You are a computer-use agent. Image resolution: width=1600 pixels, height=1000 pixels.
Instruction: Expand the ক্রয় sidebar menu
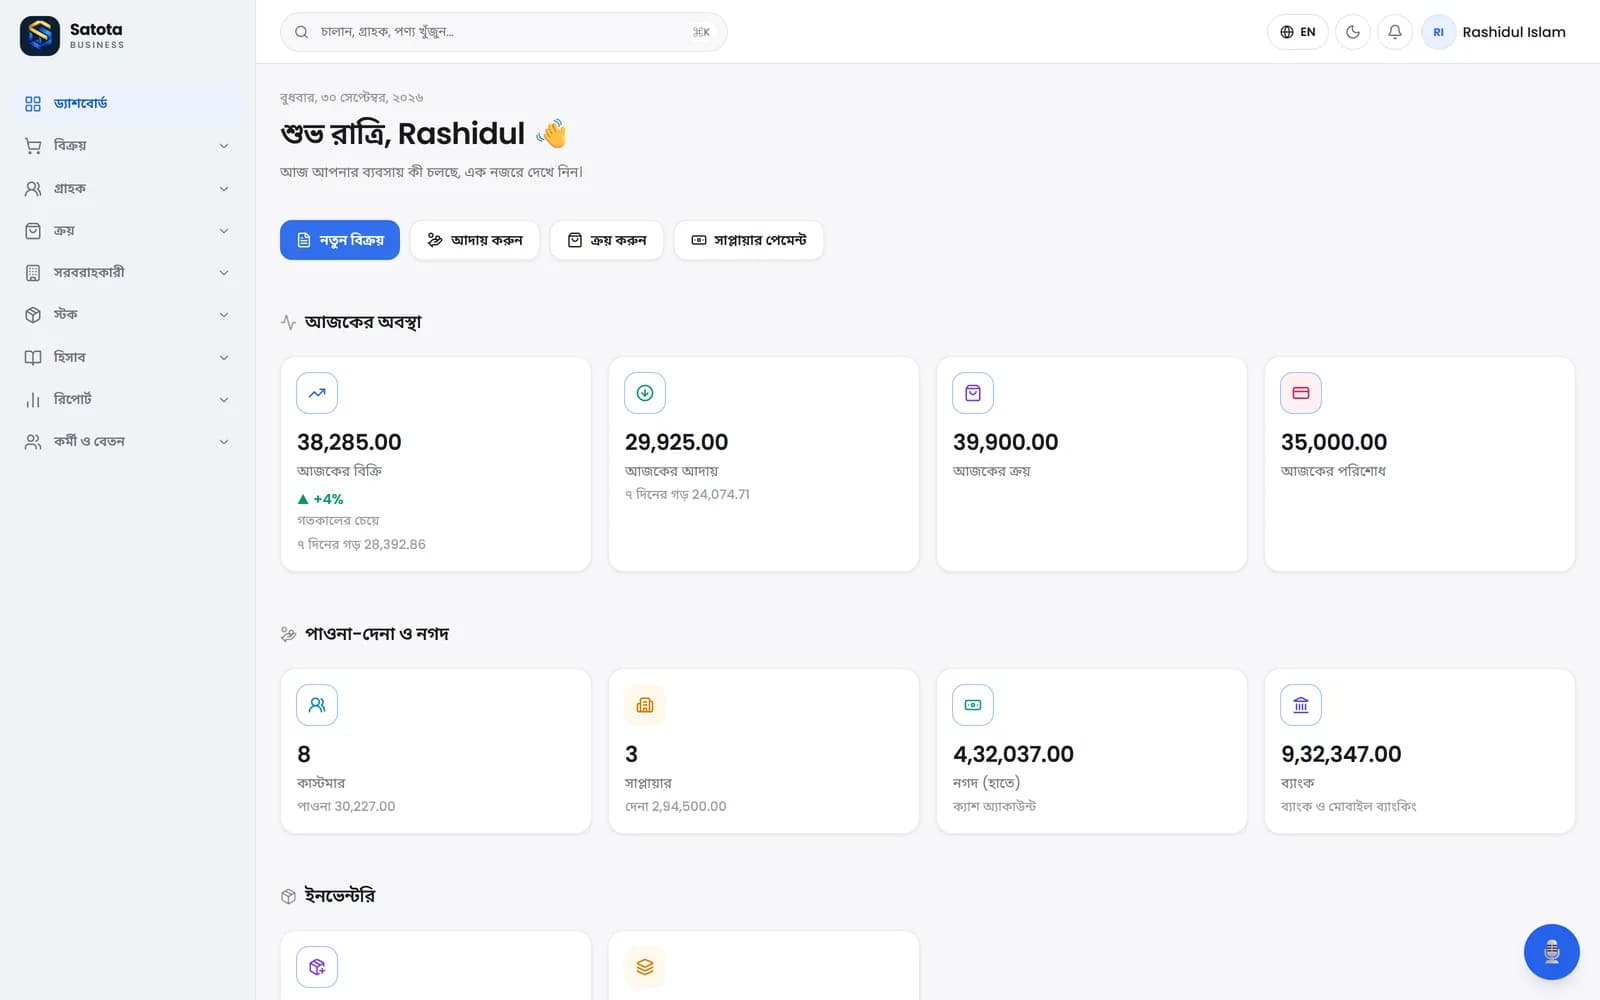(x=128, y=230)
